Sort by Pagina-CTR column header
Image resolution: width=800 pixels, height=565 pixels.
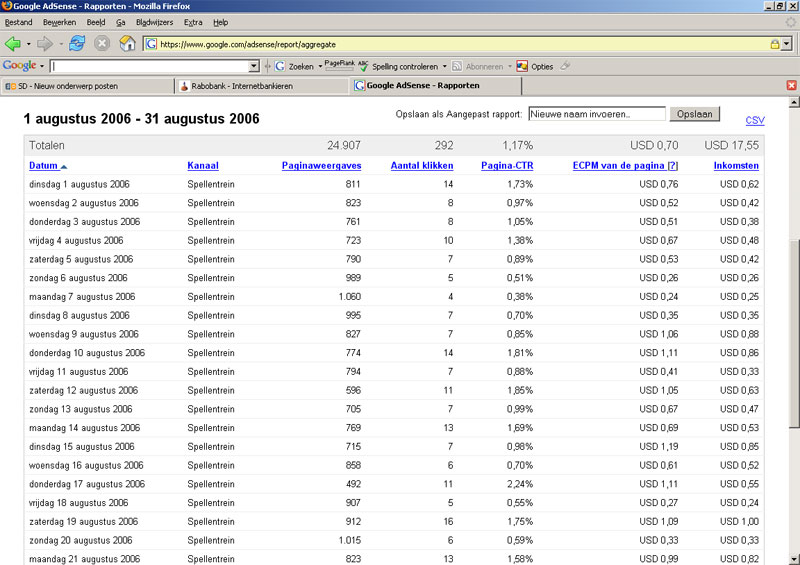[507, 165]
